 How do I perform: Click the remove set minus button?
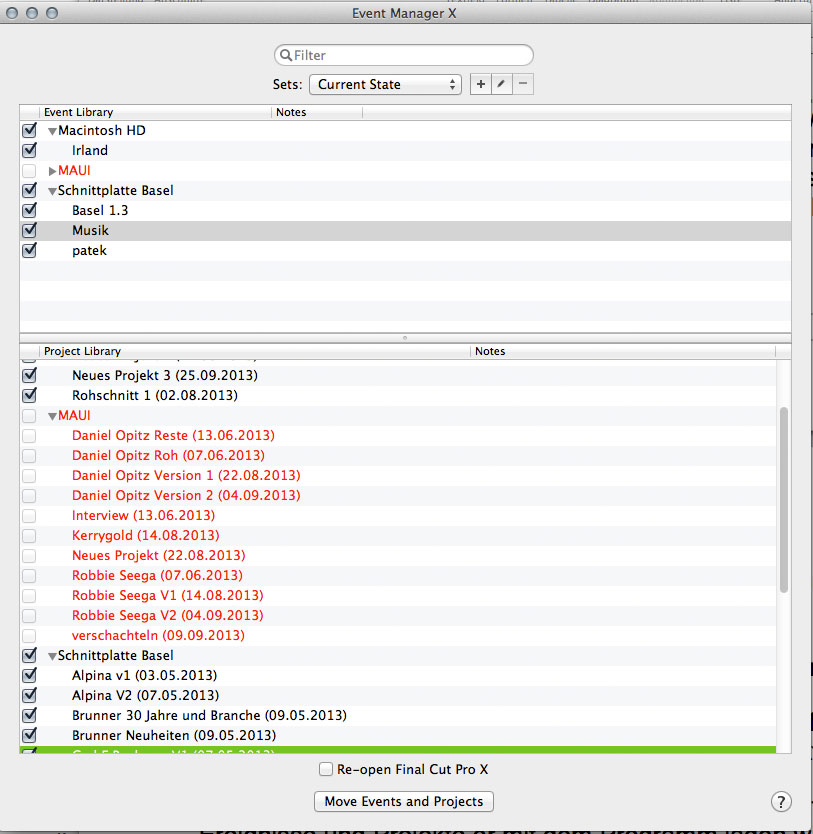point(523,85)
